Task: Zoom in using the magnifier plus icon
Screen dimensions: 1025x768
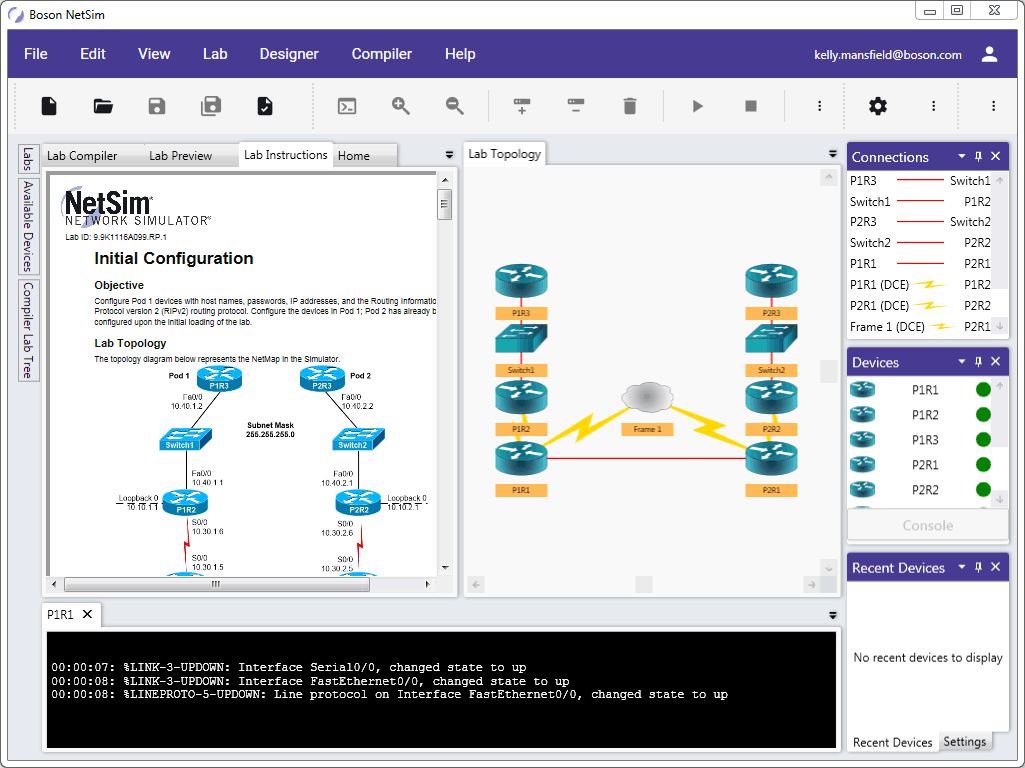Action: 401,106
